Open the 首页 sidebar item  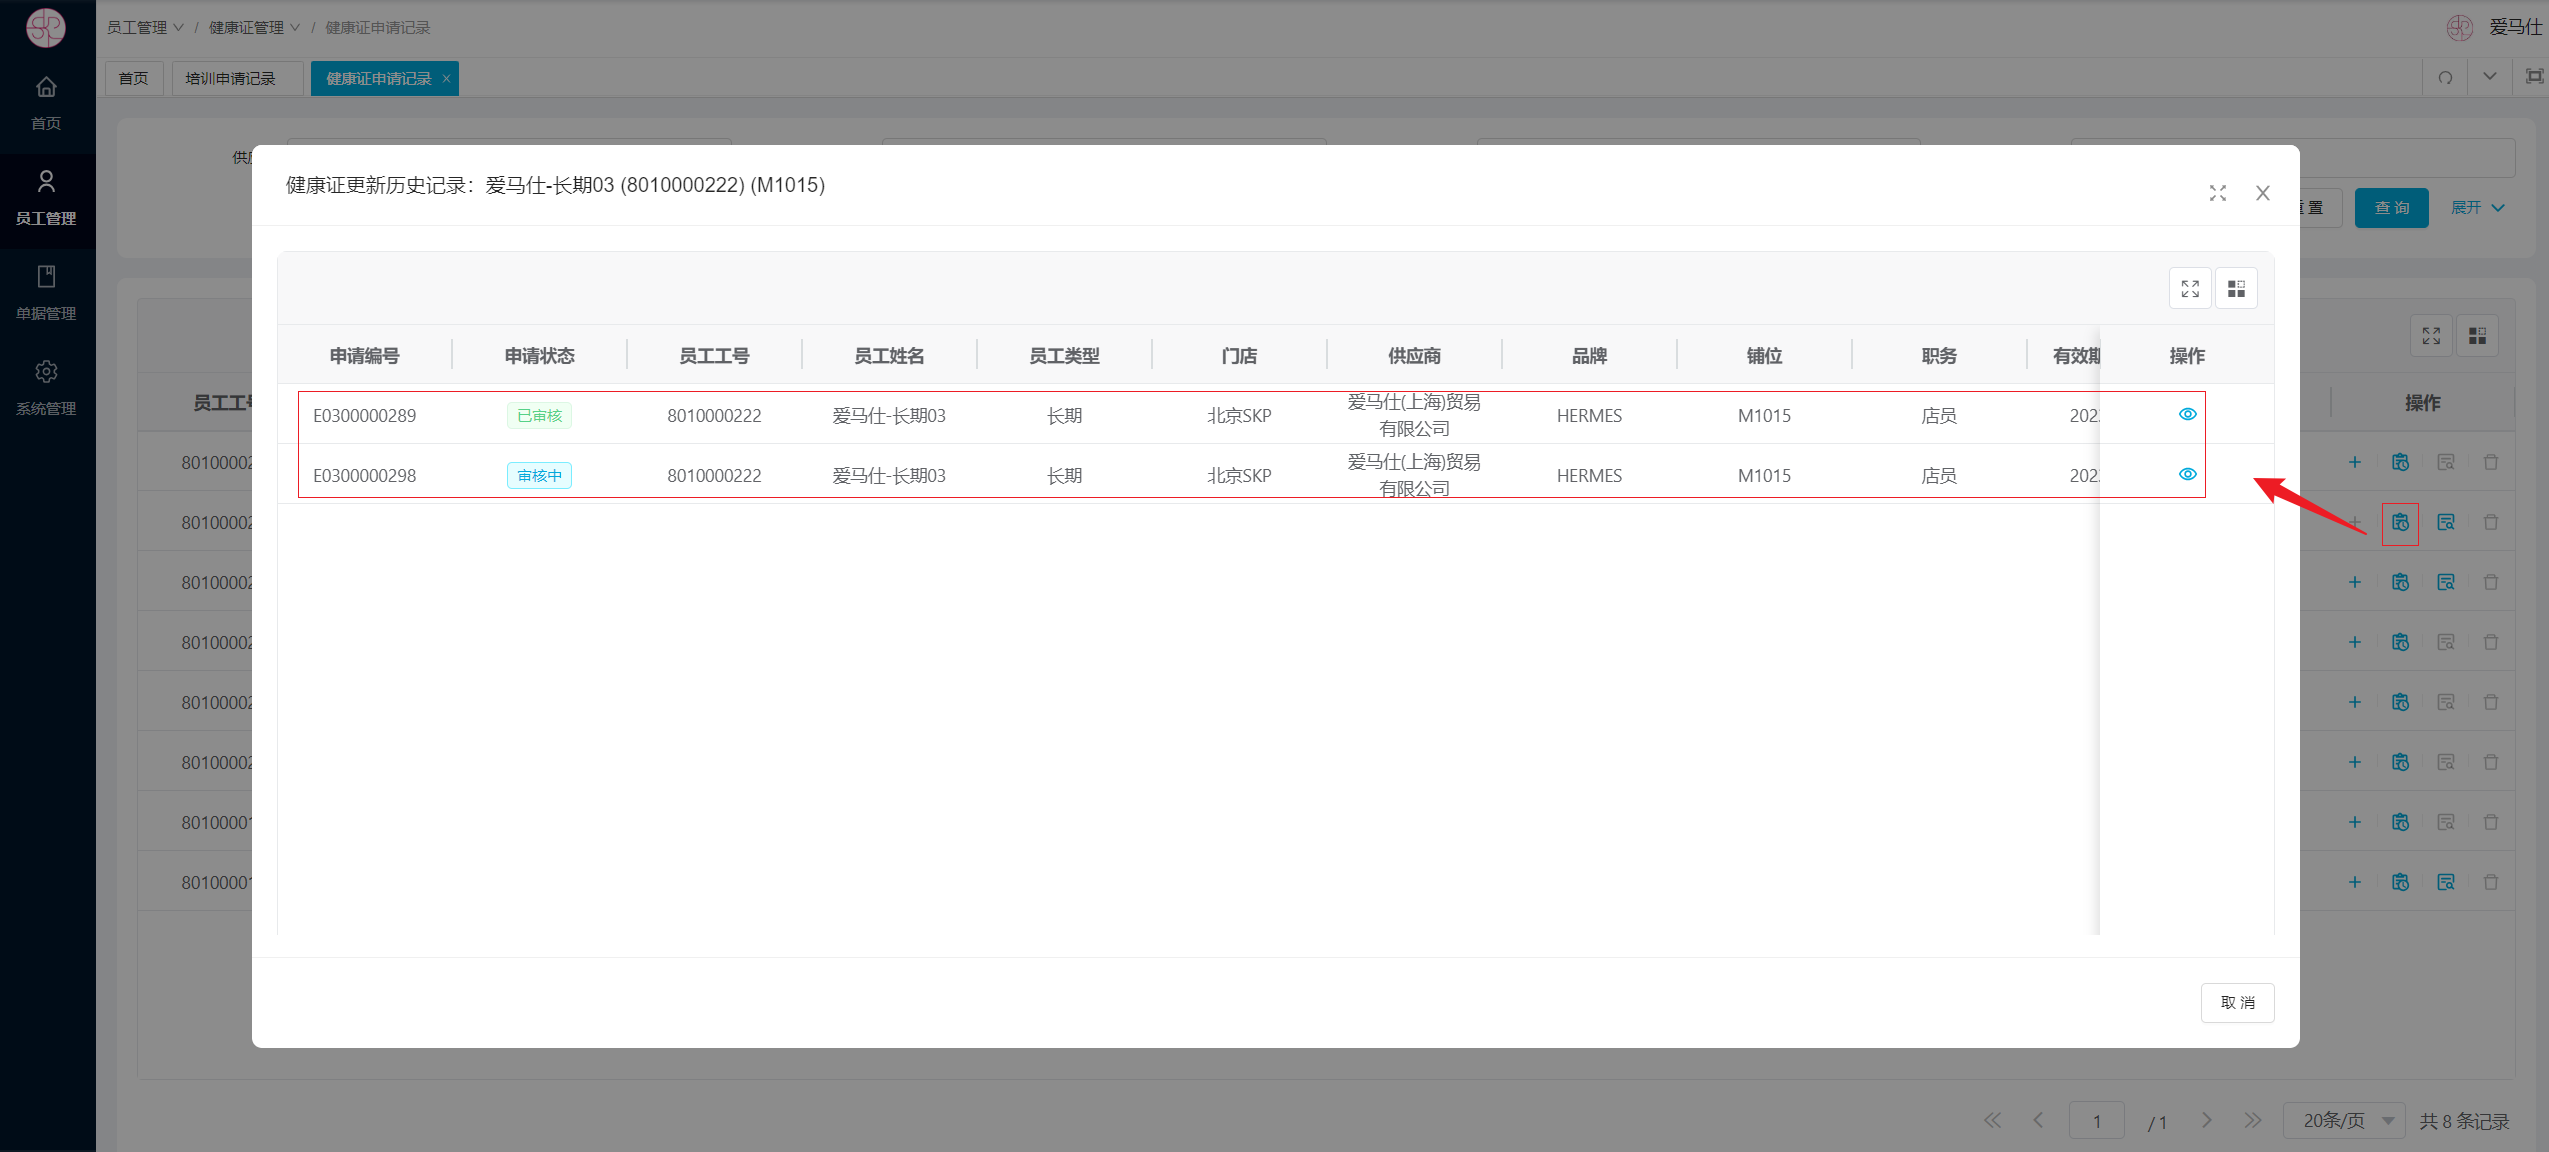[46, 103]
